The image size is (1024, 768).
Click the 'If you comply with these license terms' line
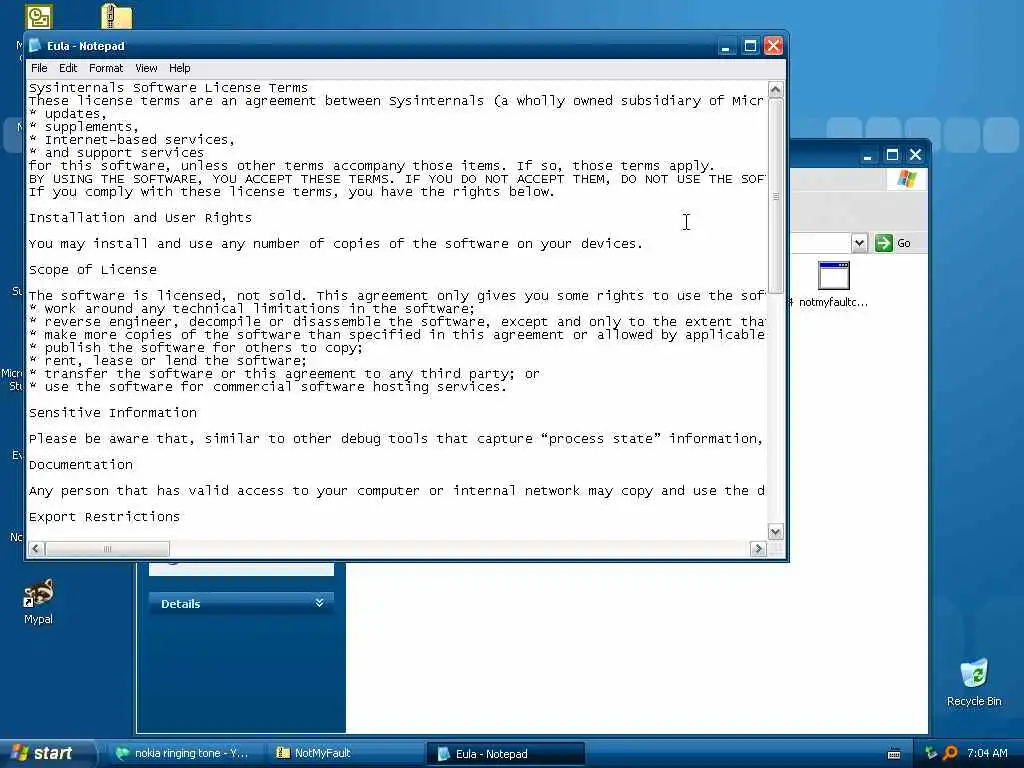291,192
